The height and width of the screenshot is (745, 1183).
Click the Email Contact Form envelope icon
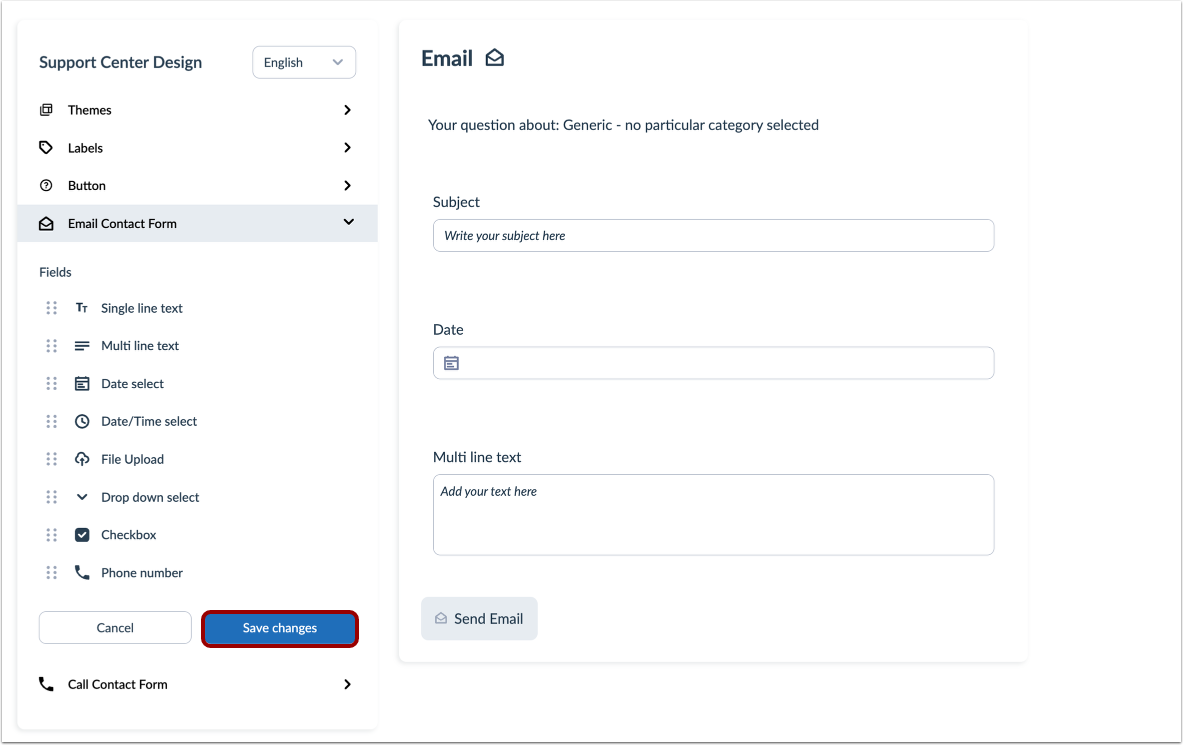pos(46,223)
